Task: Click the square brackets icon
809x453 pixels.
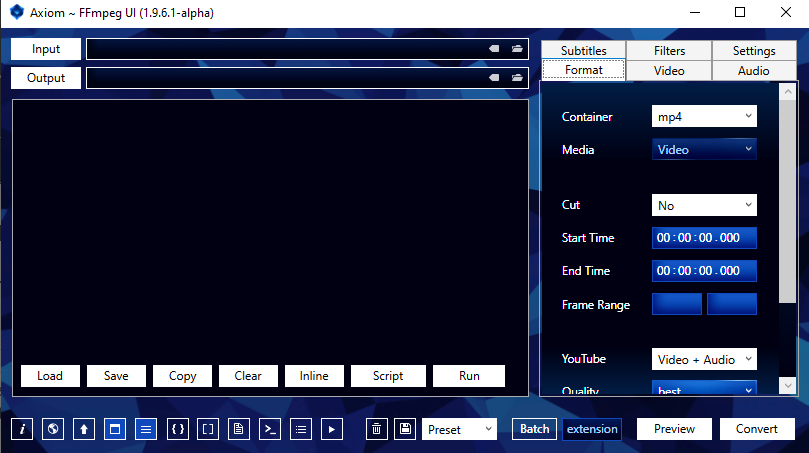Action: [x=208, y=429]
